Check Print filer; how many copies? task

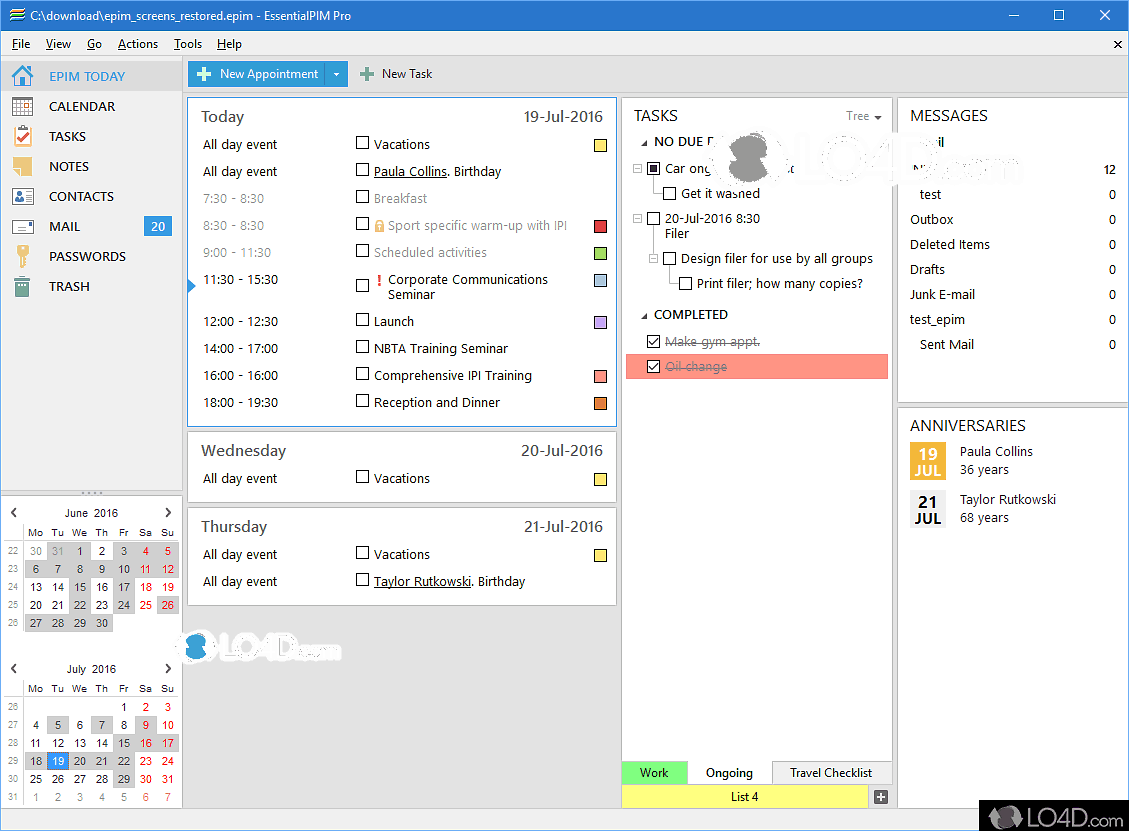685,284
